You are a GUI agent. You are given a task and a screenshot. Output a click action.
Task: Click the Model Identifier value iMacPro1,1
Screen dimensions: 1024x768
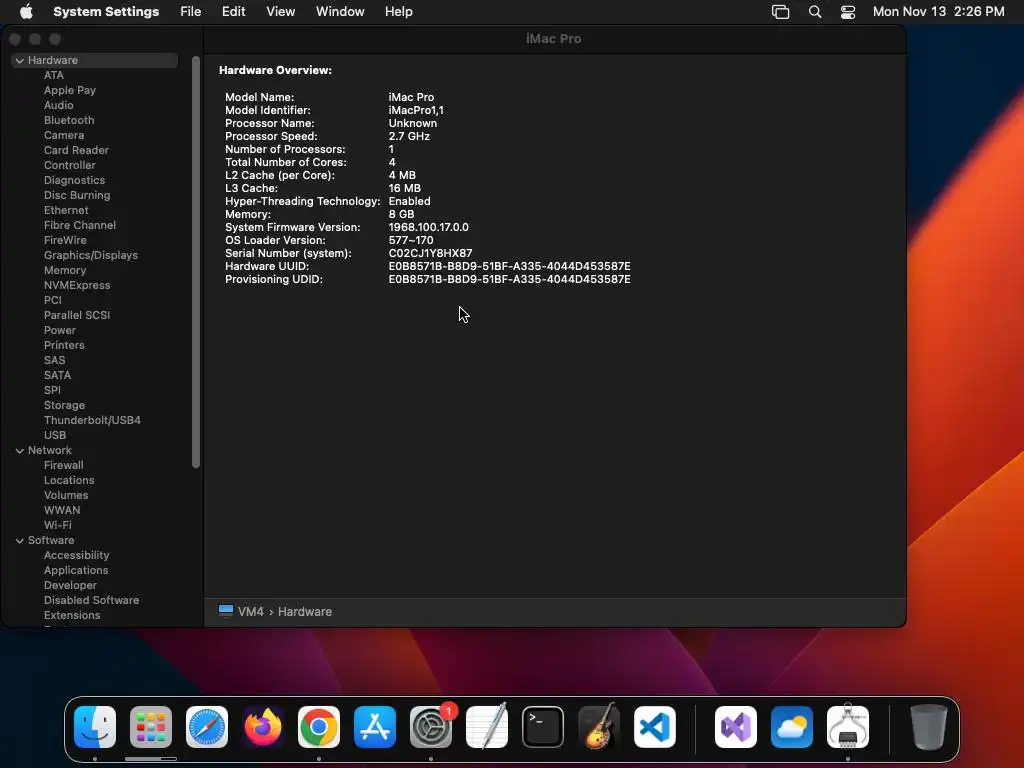[416, 110]
